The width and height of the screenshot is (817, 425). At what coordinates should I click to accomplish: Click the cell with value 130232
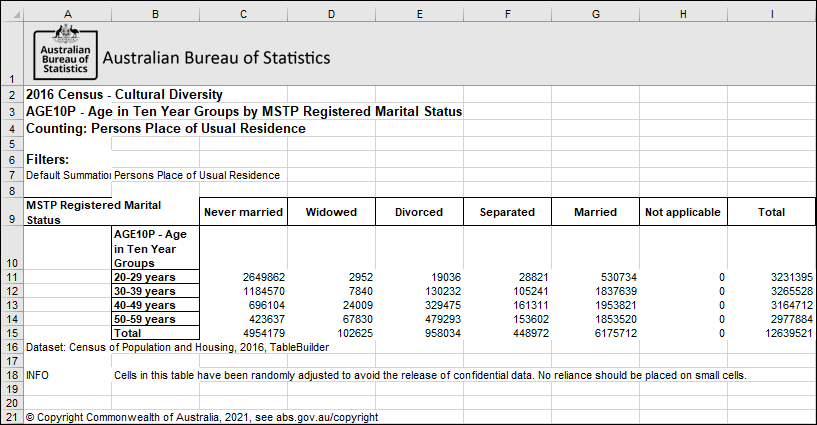coord(419,291)
